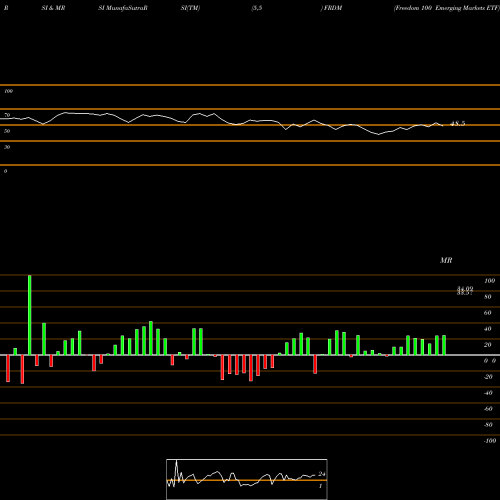Click the MR axis label '40'
Image resolution: width=500 pixels, height=500 pixels.
pos(488,329)
